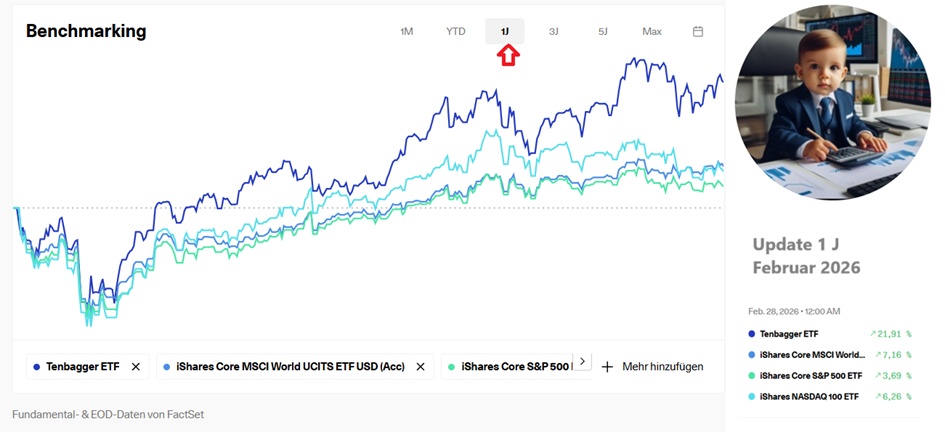Show the Max time range
945x432 pixels.
(x=652, y=31)
